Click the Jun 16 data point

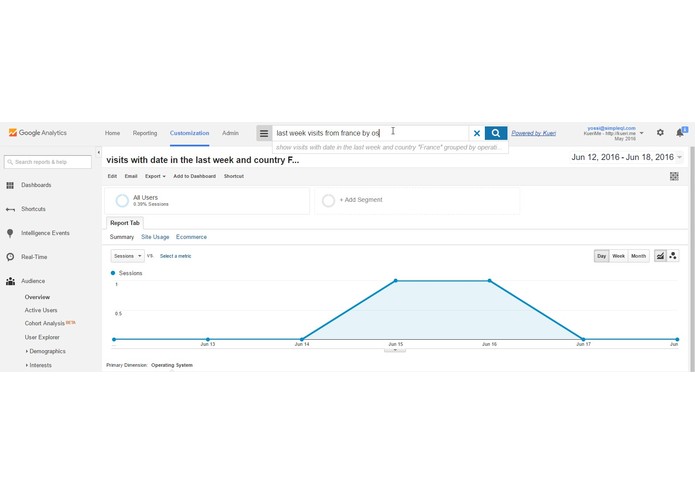(490, 280)
